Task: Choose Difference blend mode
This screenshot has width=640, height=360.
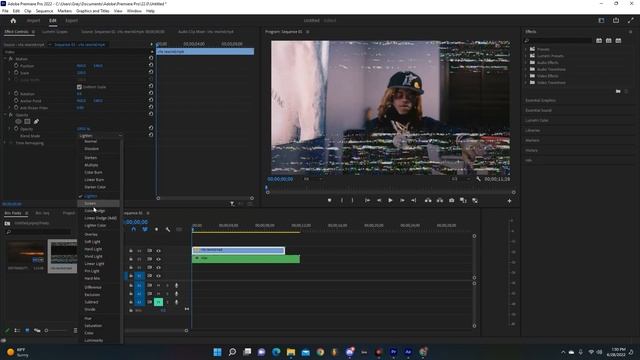Action: (93, 287)
